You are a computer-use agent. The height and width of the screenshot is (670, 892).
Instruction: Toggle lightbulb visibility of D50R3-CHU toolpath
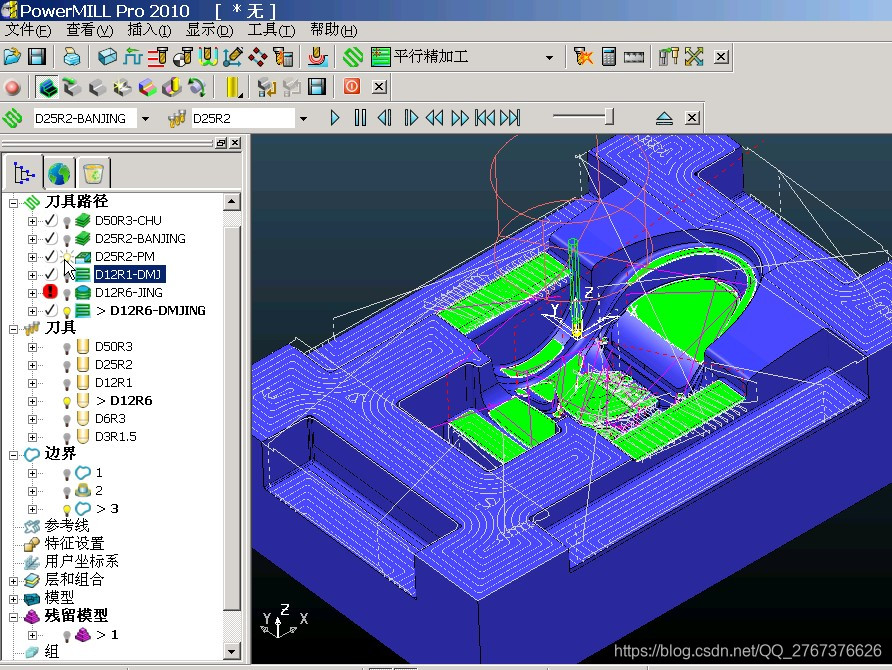pos(67,221)
